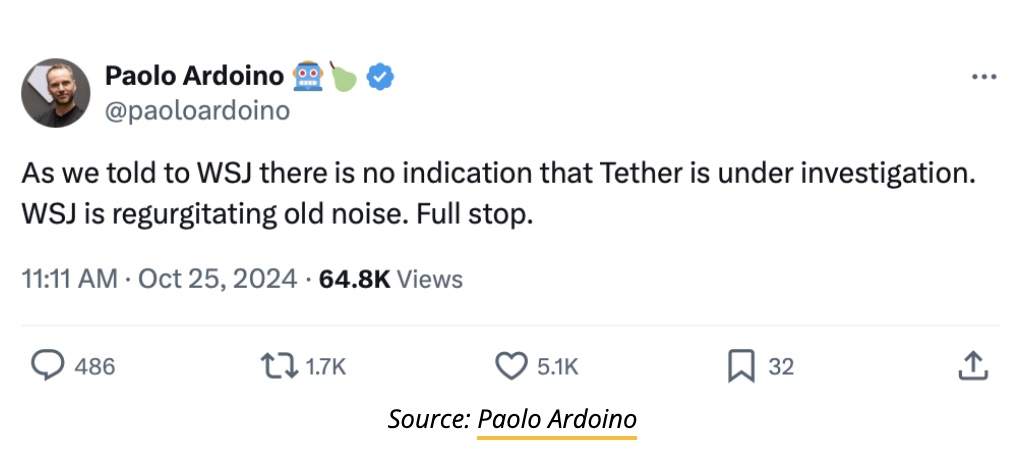Click the share upload icon
The width and height of the screenshot is (1012, 460).
click(971, 367)
